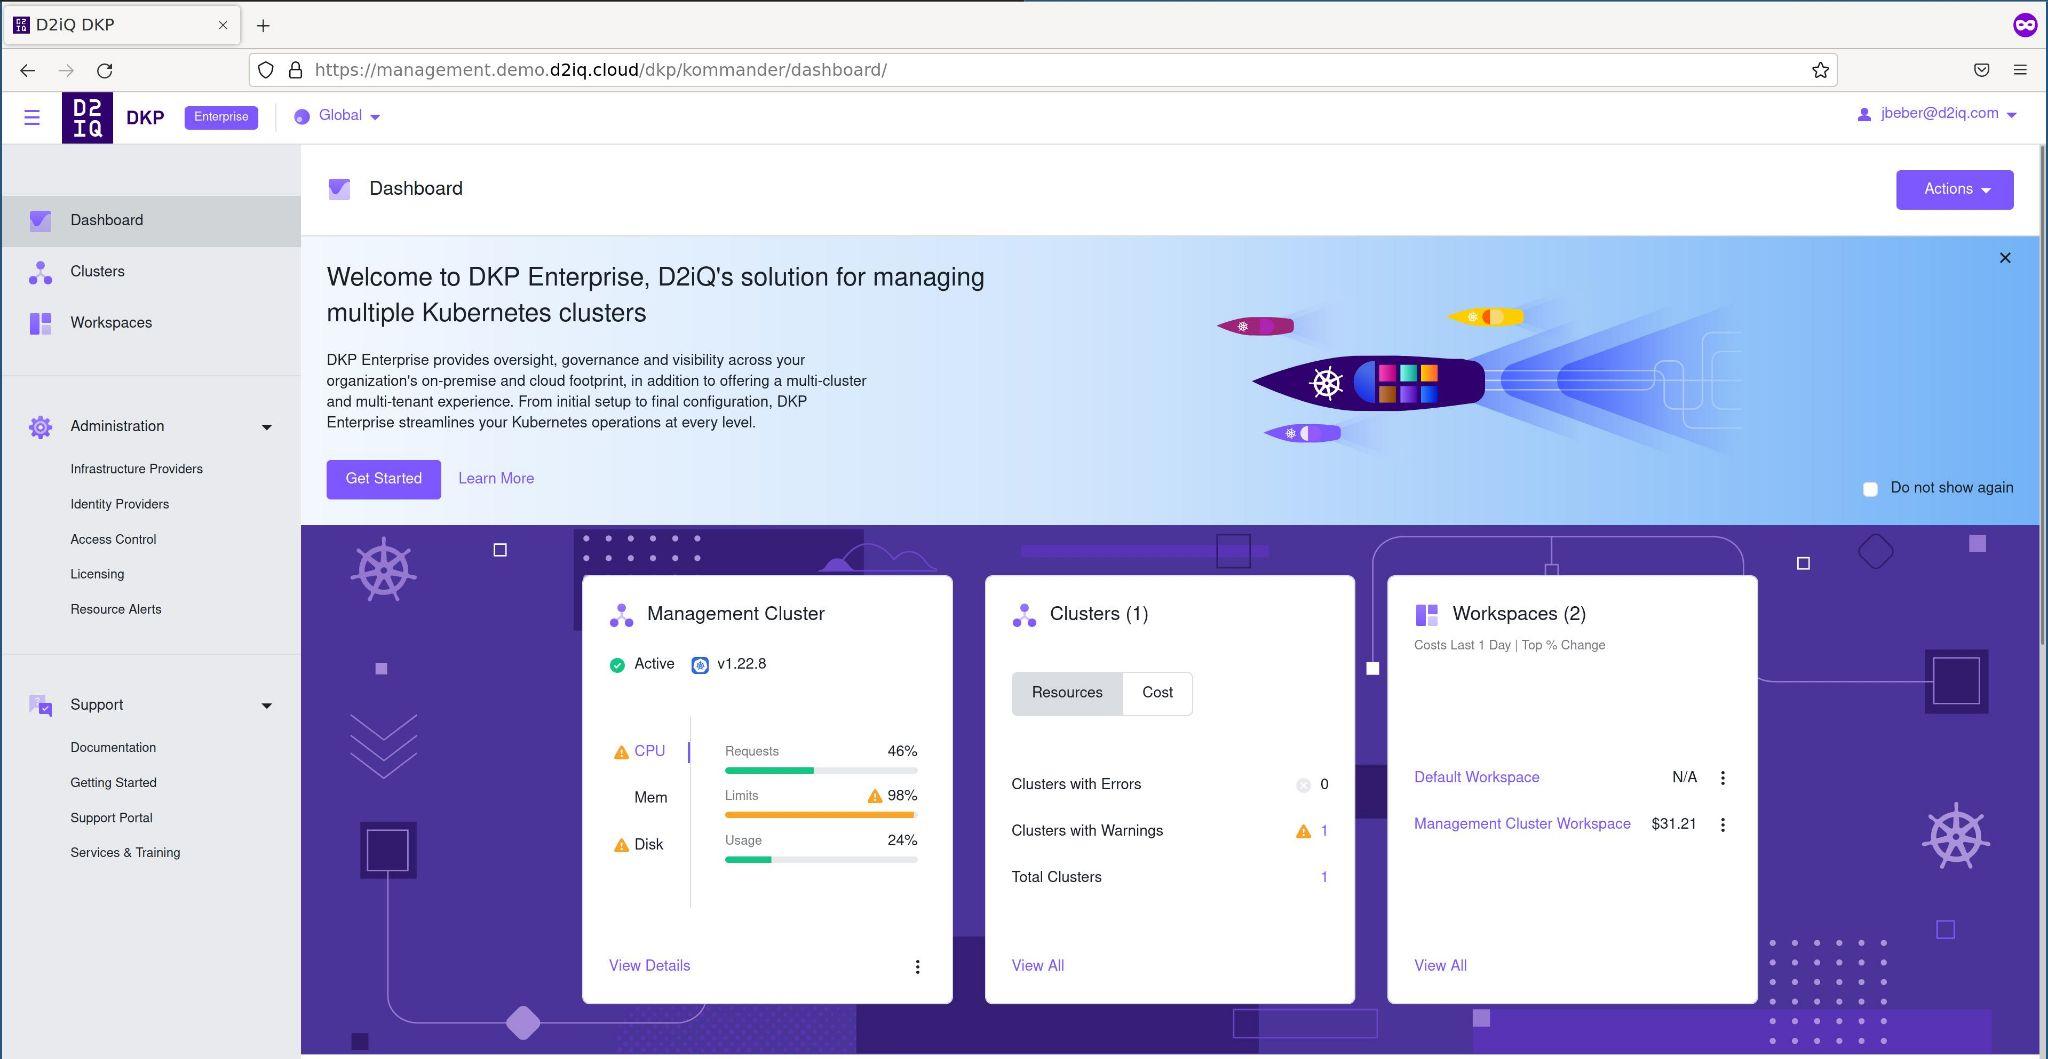
Task: Open the Management Cluster Workspace link
Action: coord(1522,824)
